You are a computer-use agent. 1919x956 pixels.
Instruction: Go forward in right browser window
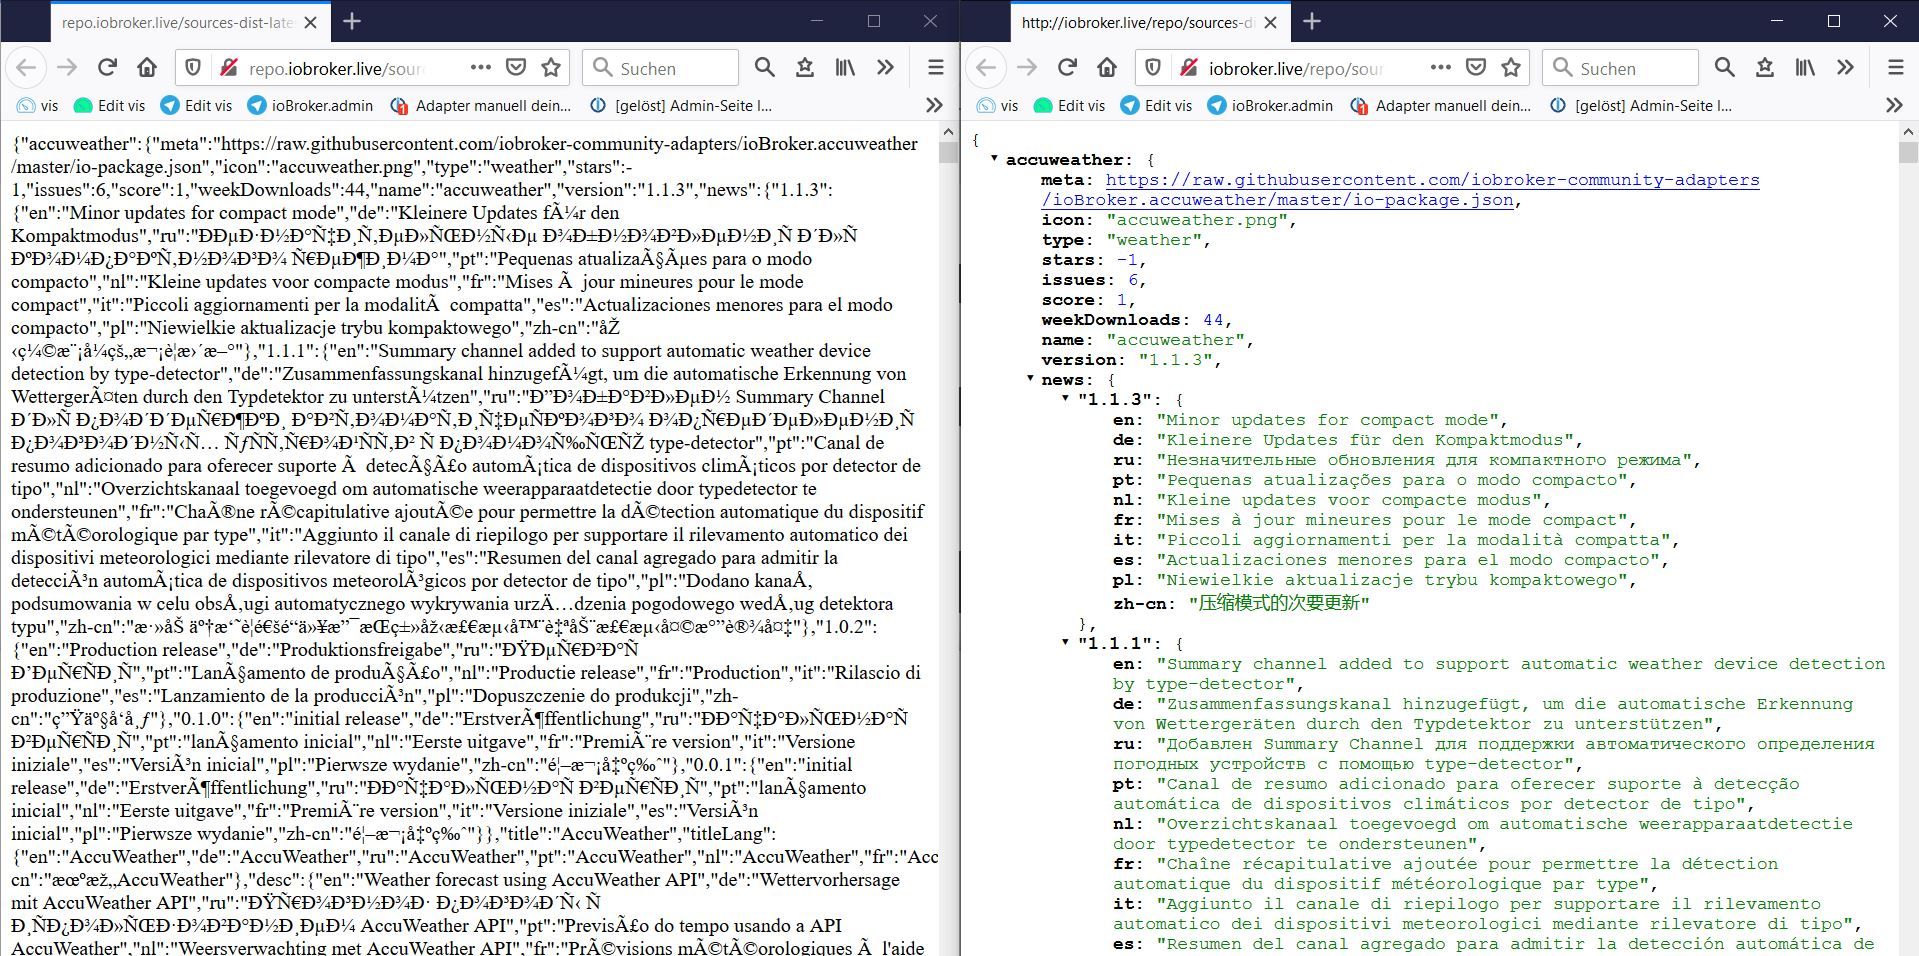tap(1027, 68)
